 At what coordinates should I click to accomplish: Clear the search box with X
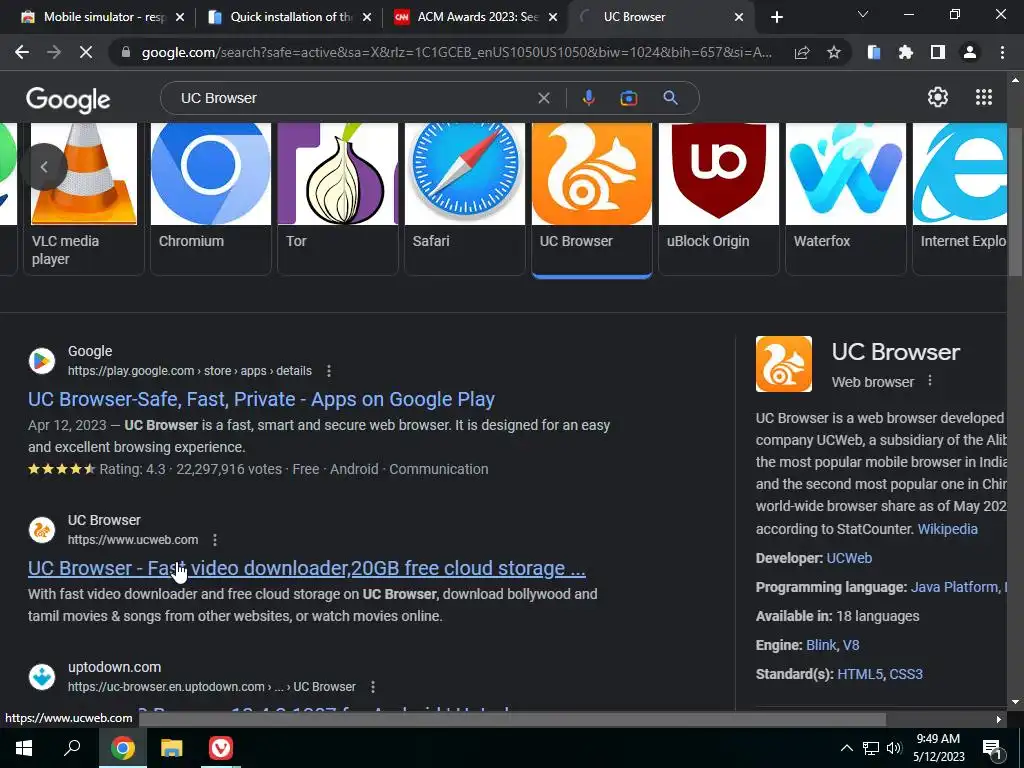[x=543, y=98]
